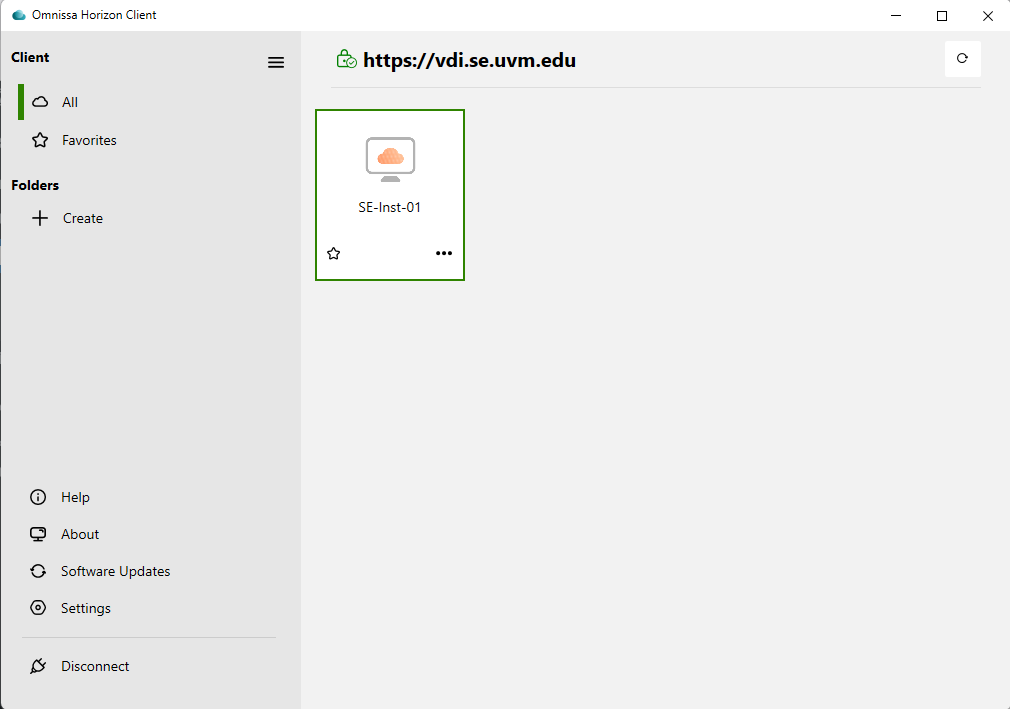The height and width of the screenshot is (709, 1010).
Task: Refresh the desktop list
Action: [x=962, y=59]
